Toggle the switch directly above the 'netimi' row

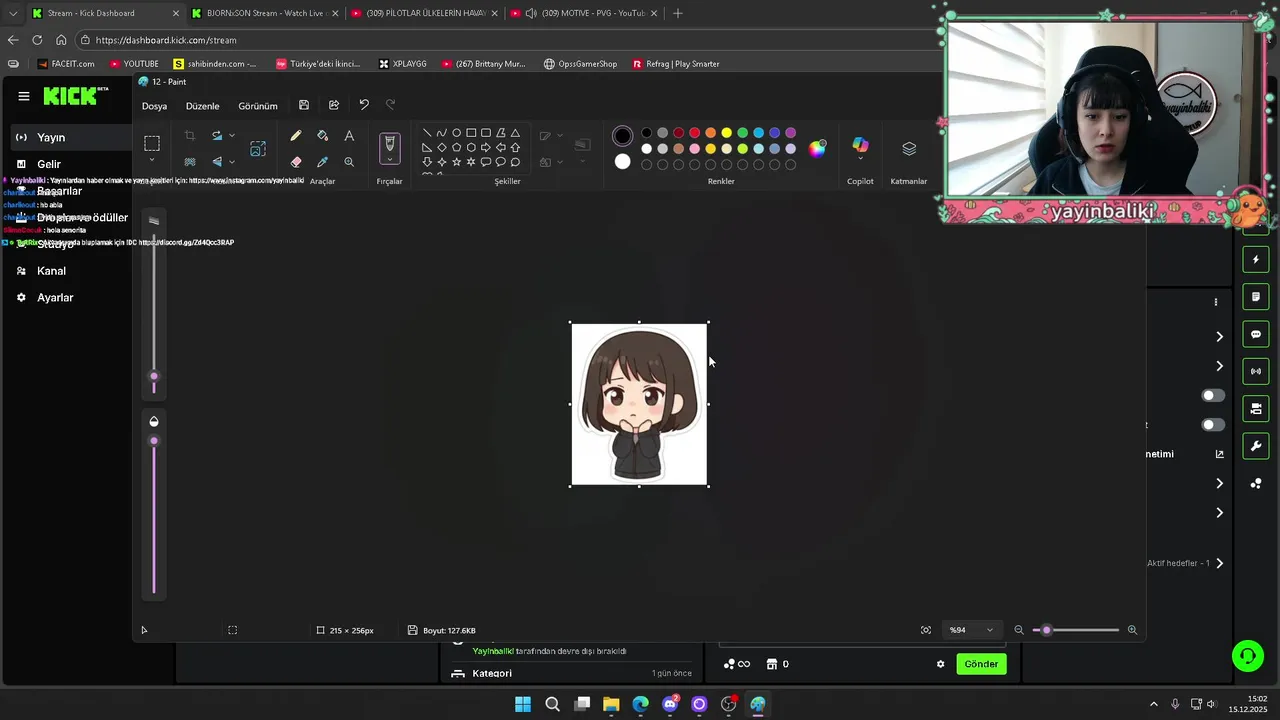tap(1212, 425)
